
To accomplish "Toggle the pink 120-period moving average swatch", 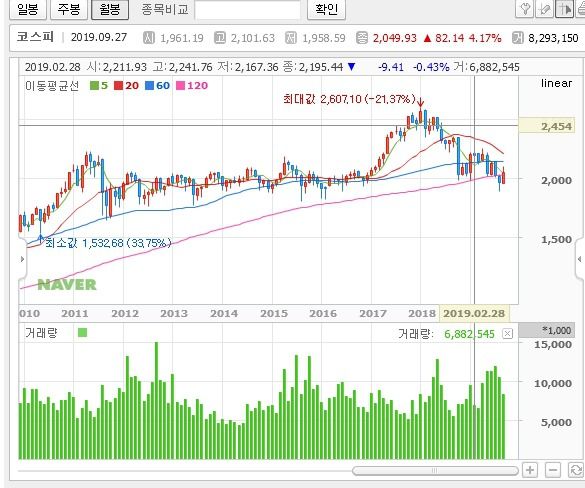I will click(x=180, y=85).
